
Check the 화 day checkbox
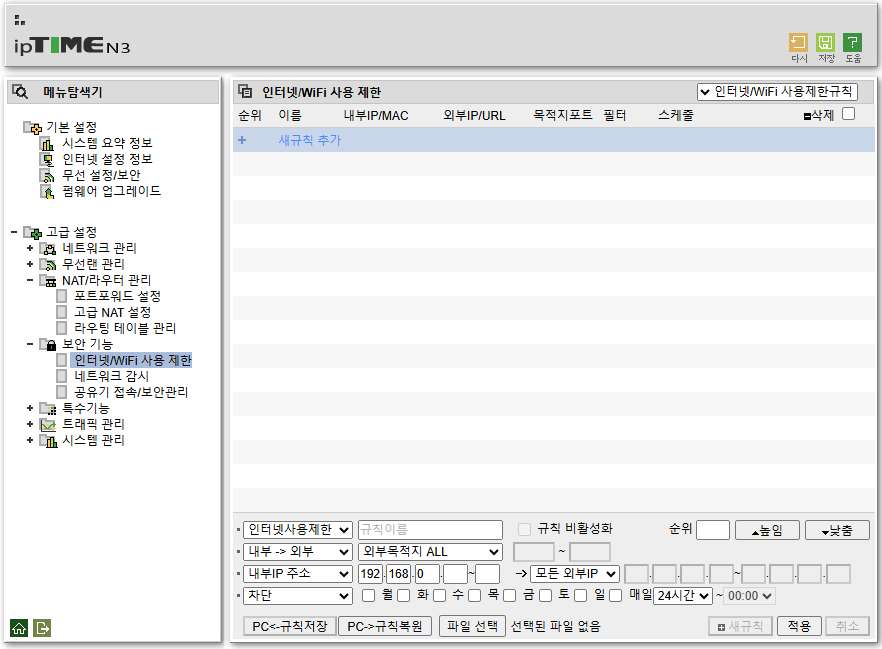point(404,595)
